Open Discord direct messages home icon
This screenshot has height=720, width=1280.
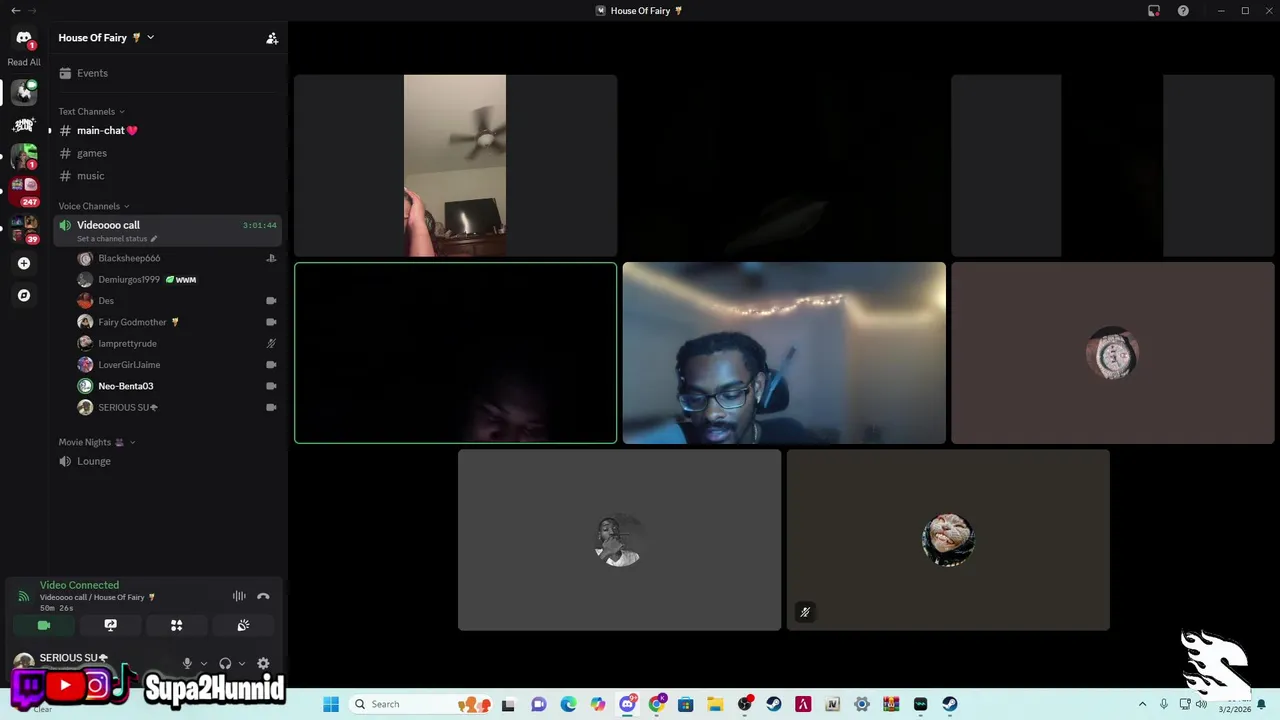[x=24, y=37]
